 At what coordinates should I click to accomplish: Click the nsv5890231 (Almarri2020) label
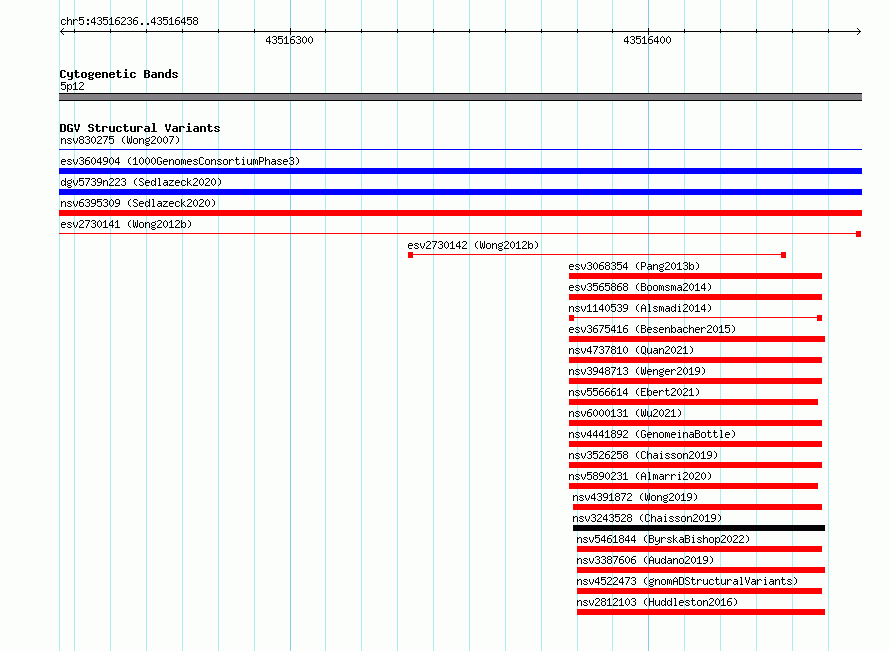[x=640, y=476]
